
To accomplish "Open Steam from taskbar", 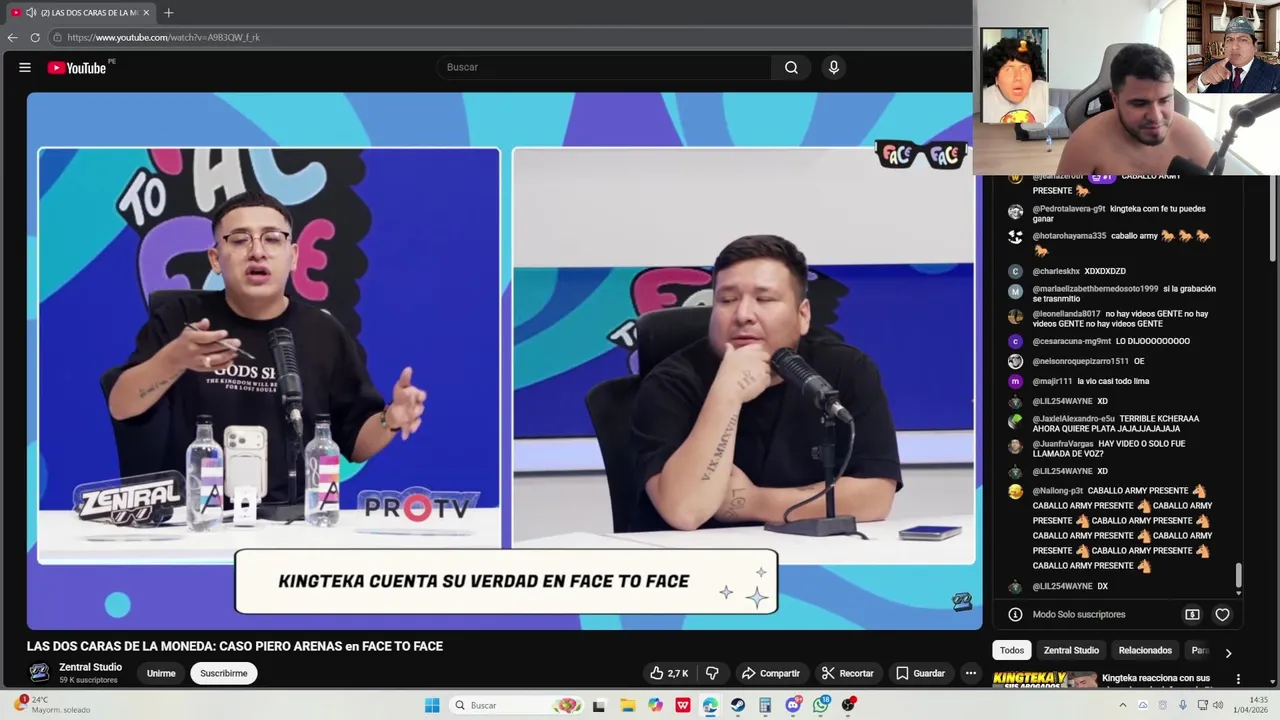I will (x=738, y=705).
